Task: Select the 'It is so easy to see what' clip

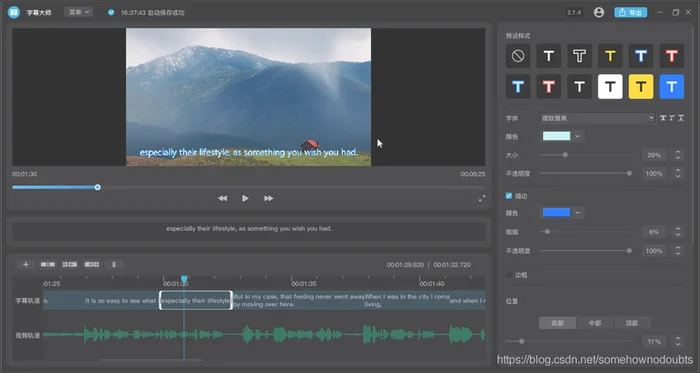Action: pos(121,300)
